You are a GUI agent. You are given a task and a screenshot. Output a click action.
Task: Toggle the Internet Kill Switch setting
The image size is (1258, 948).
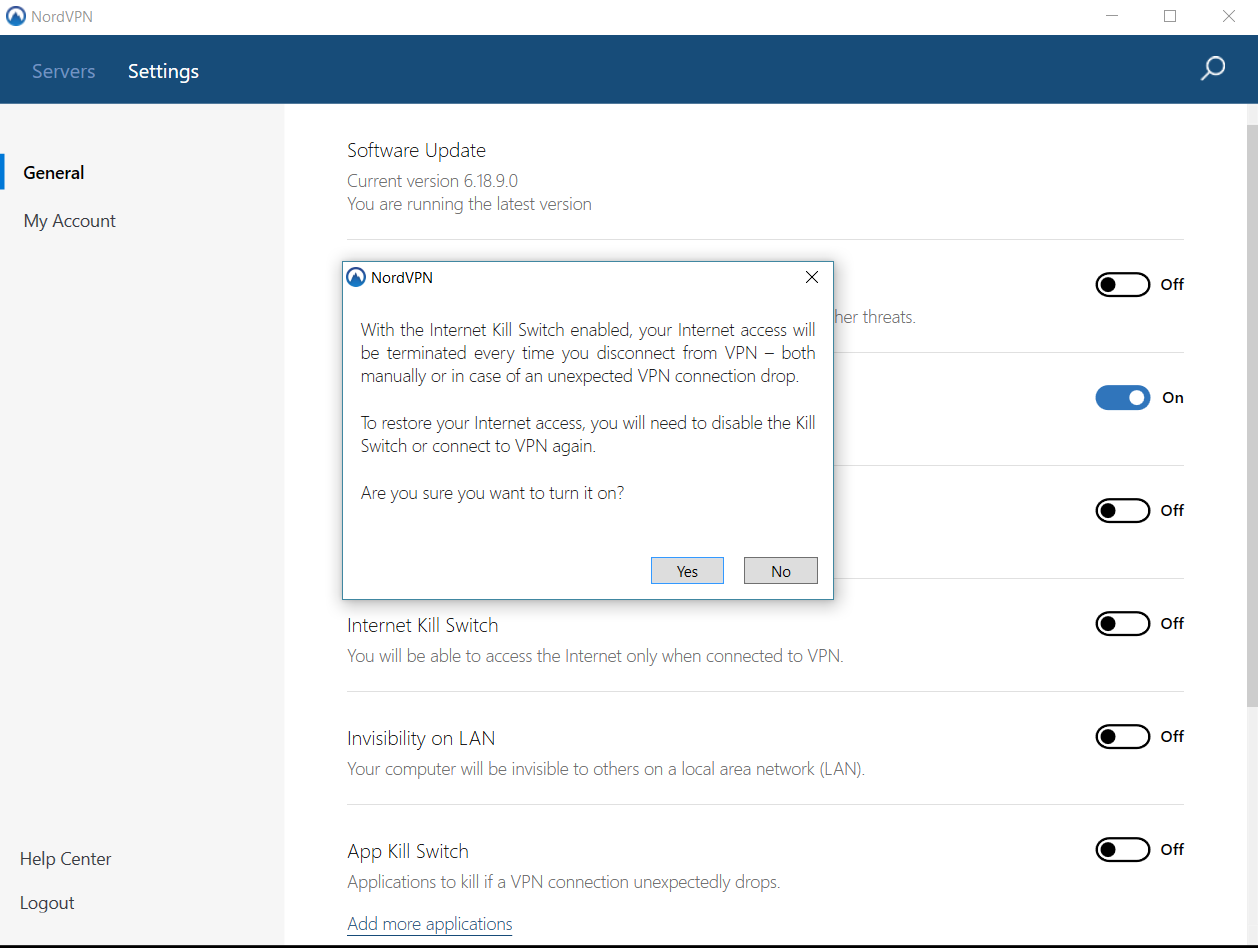(1122, 624)
